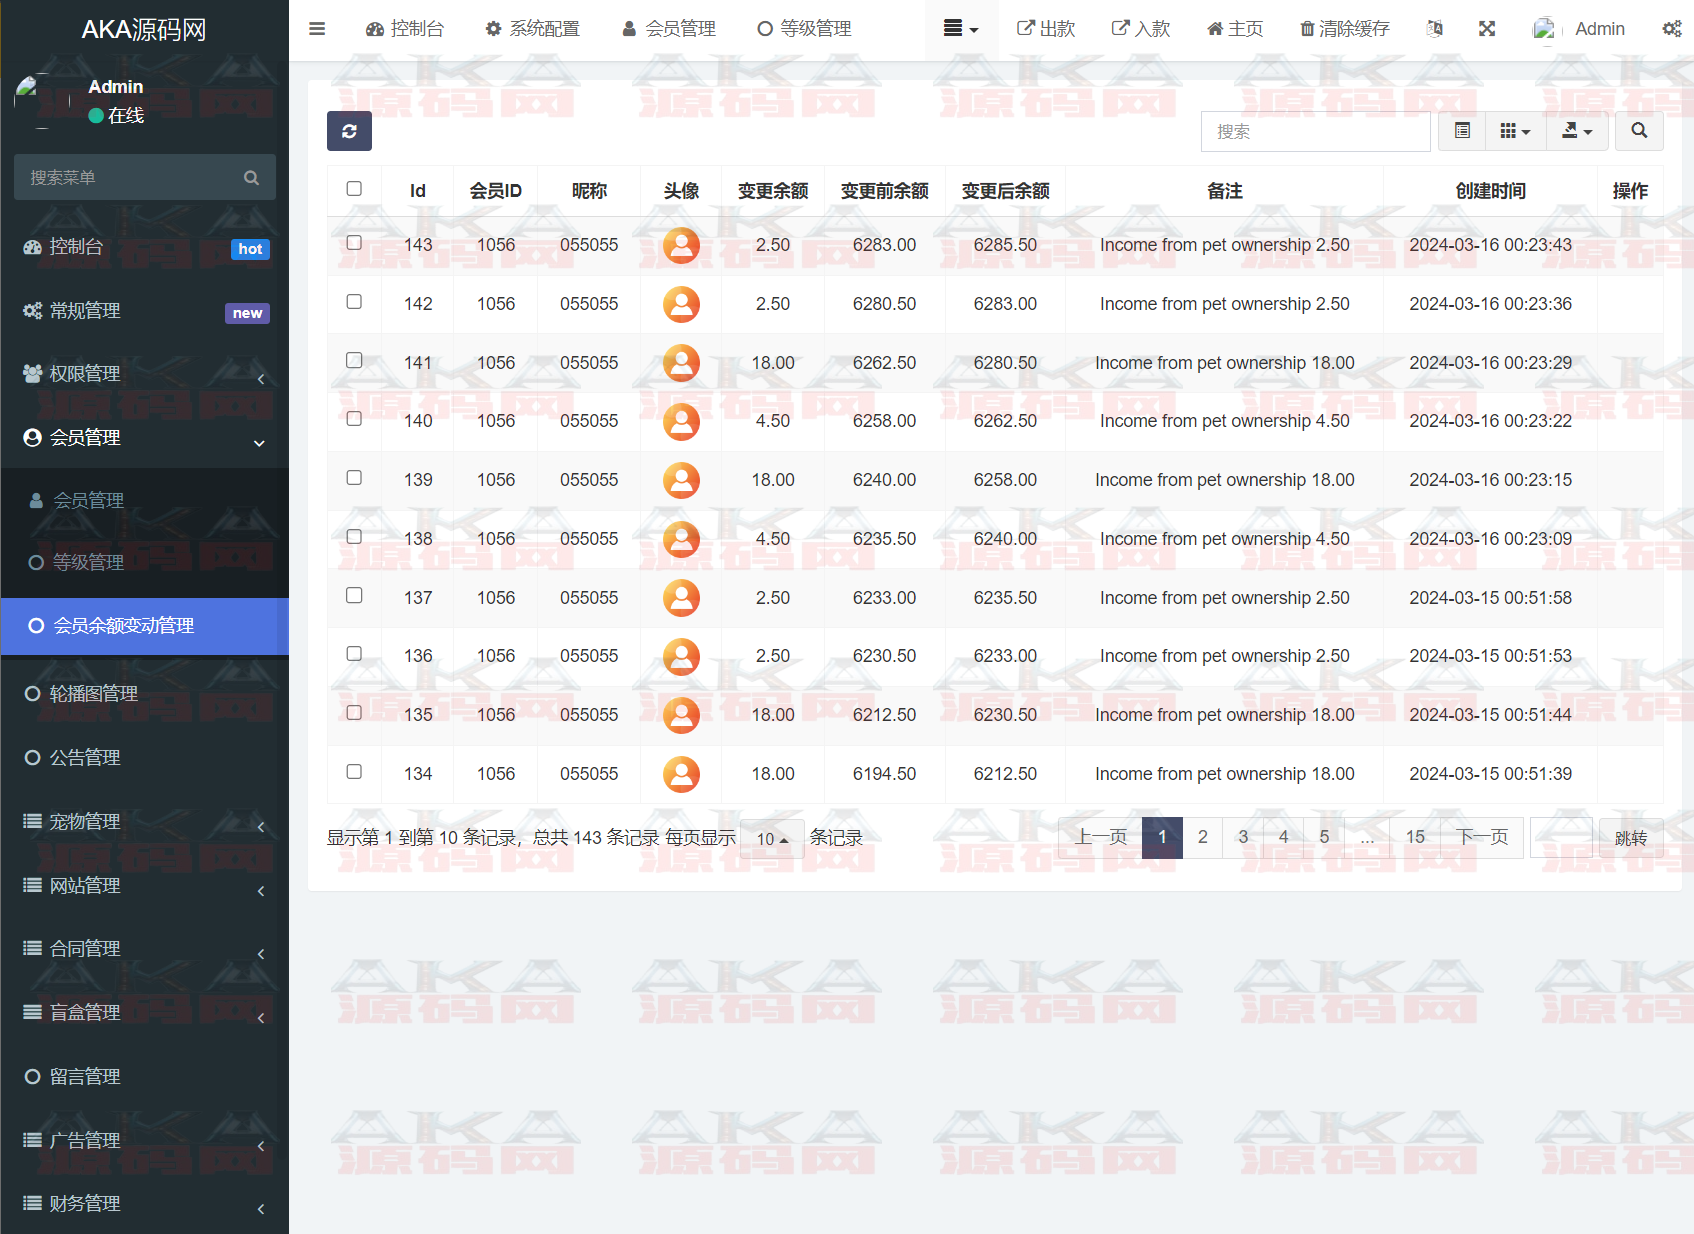This screenshot has width=1694, height=1234.
Task: Check the select-all checkbox in header
Action: pyautogui.click(x=354, y=189)
